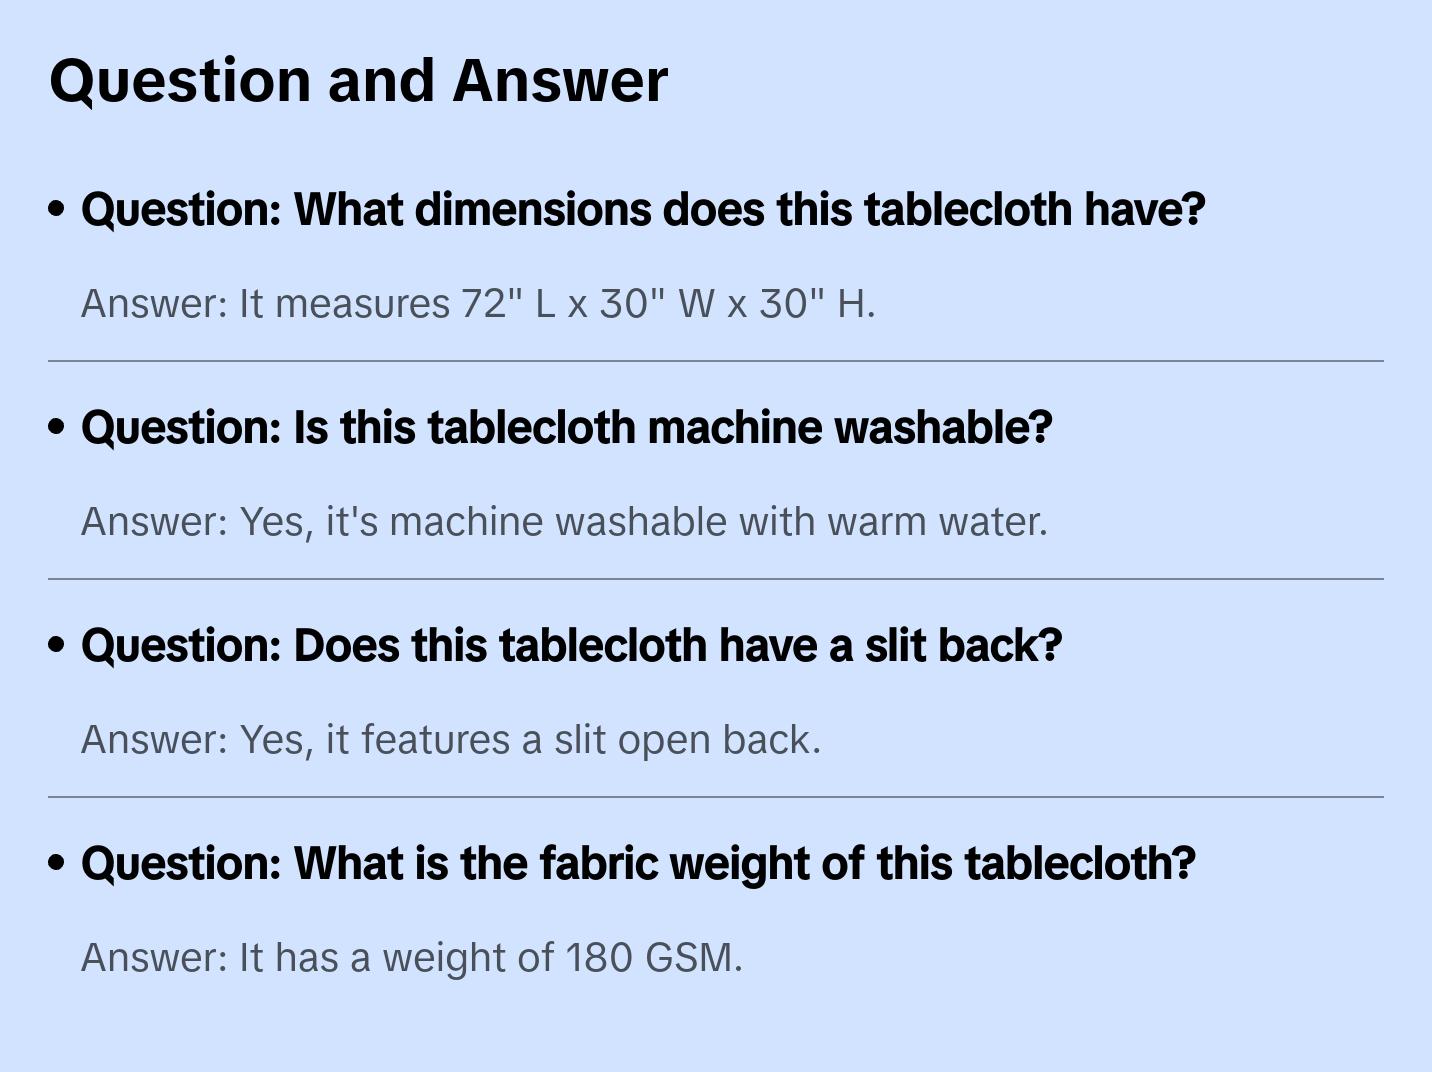Screen dimensions: 1432x1072
Task: Click the bullet before the slit back question
Action: (57, 645)
